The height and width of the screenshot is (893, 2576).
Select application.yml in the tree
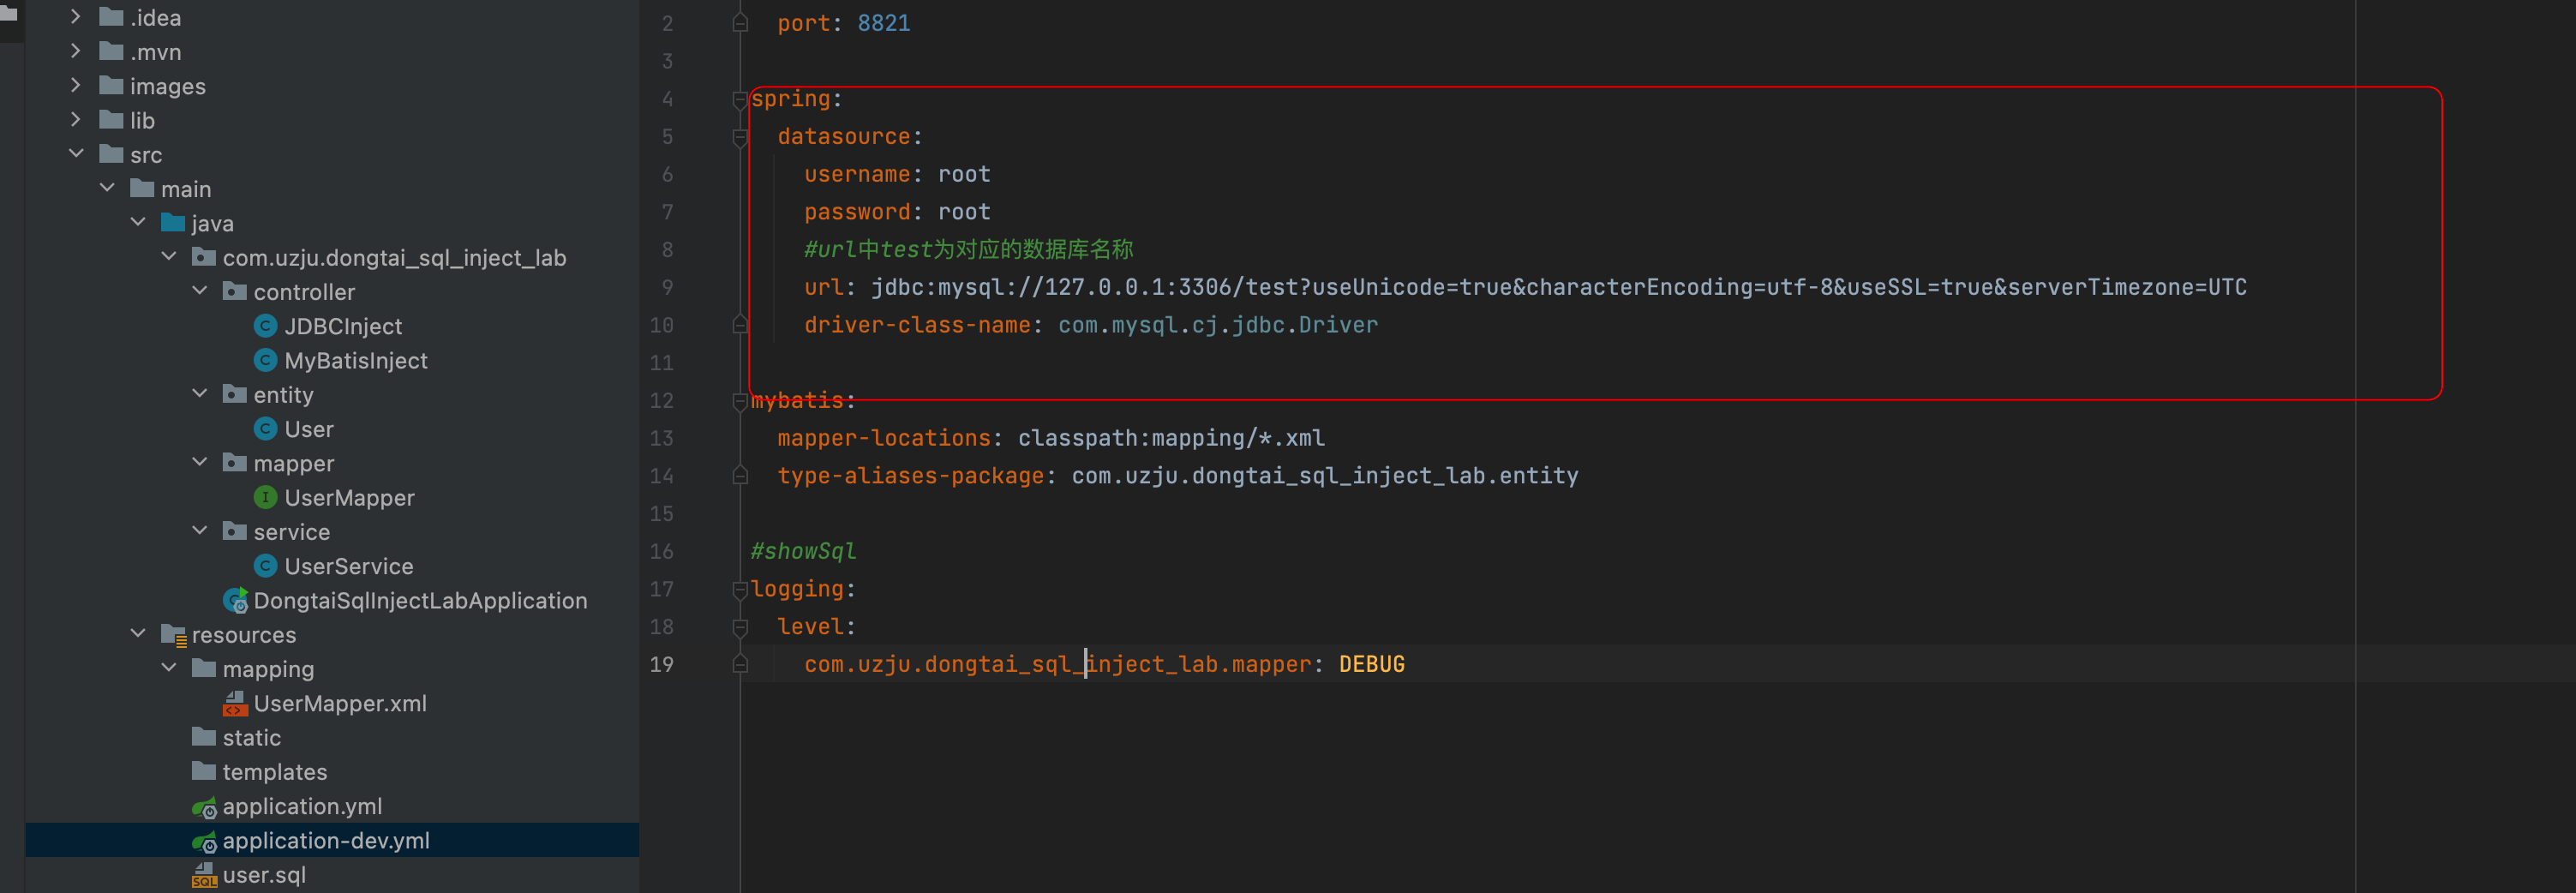[302, 806]
